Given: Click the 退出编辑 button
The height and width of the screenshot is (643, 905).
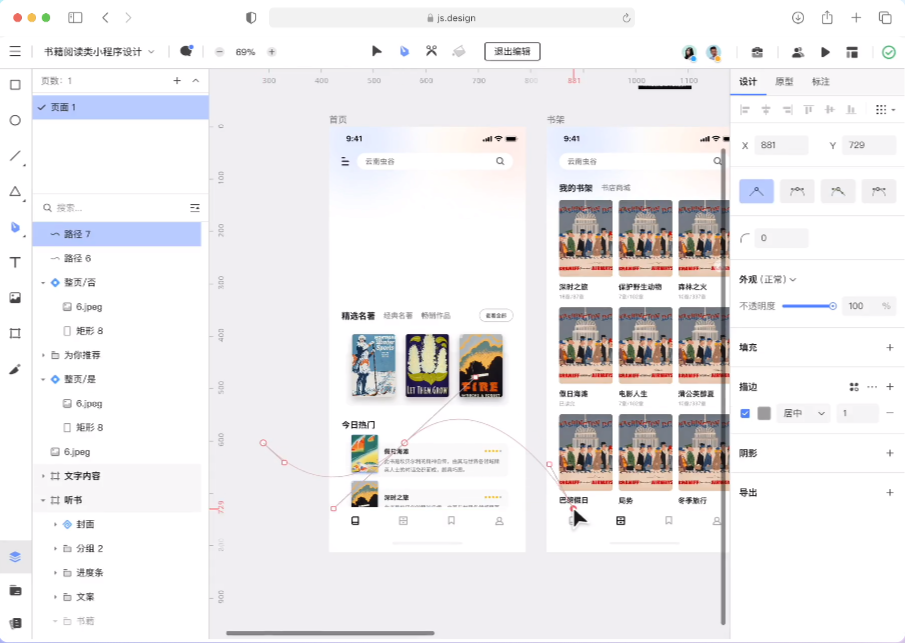Looking at the screenshot, I should (x=512, y=51).
